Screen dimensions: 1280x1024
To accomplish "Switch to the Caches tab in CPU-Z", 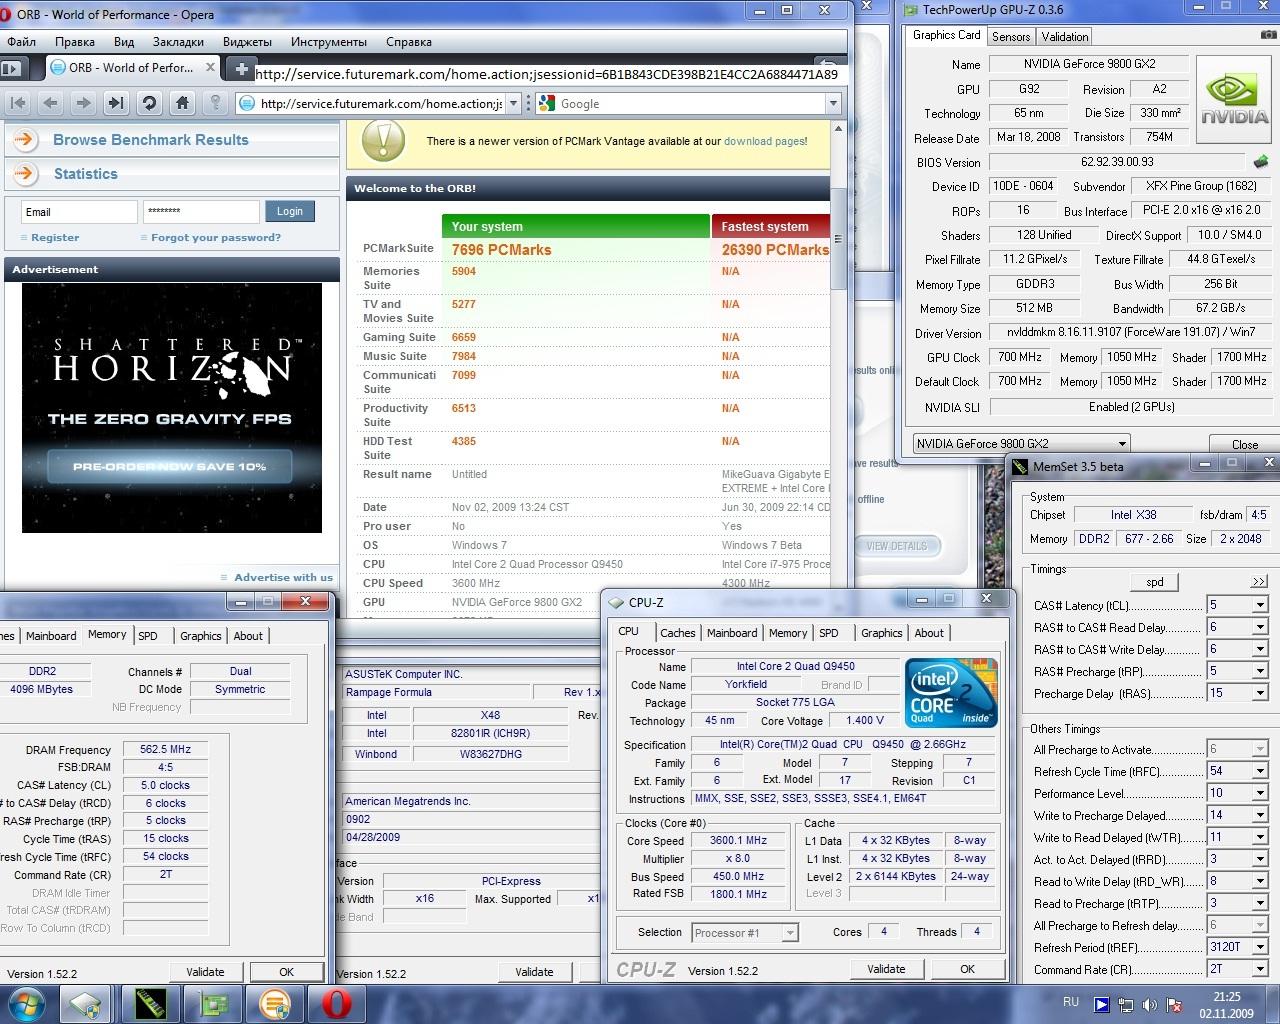I will 677,633.
